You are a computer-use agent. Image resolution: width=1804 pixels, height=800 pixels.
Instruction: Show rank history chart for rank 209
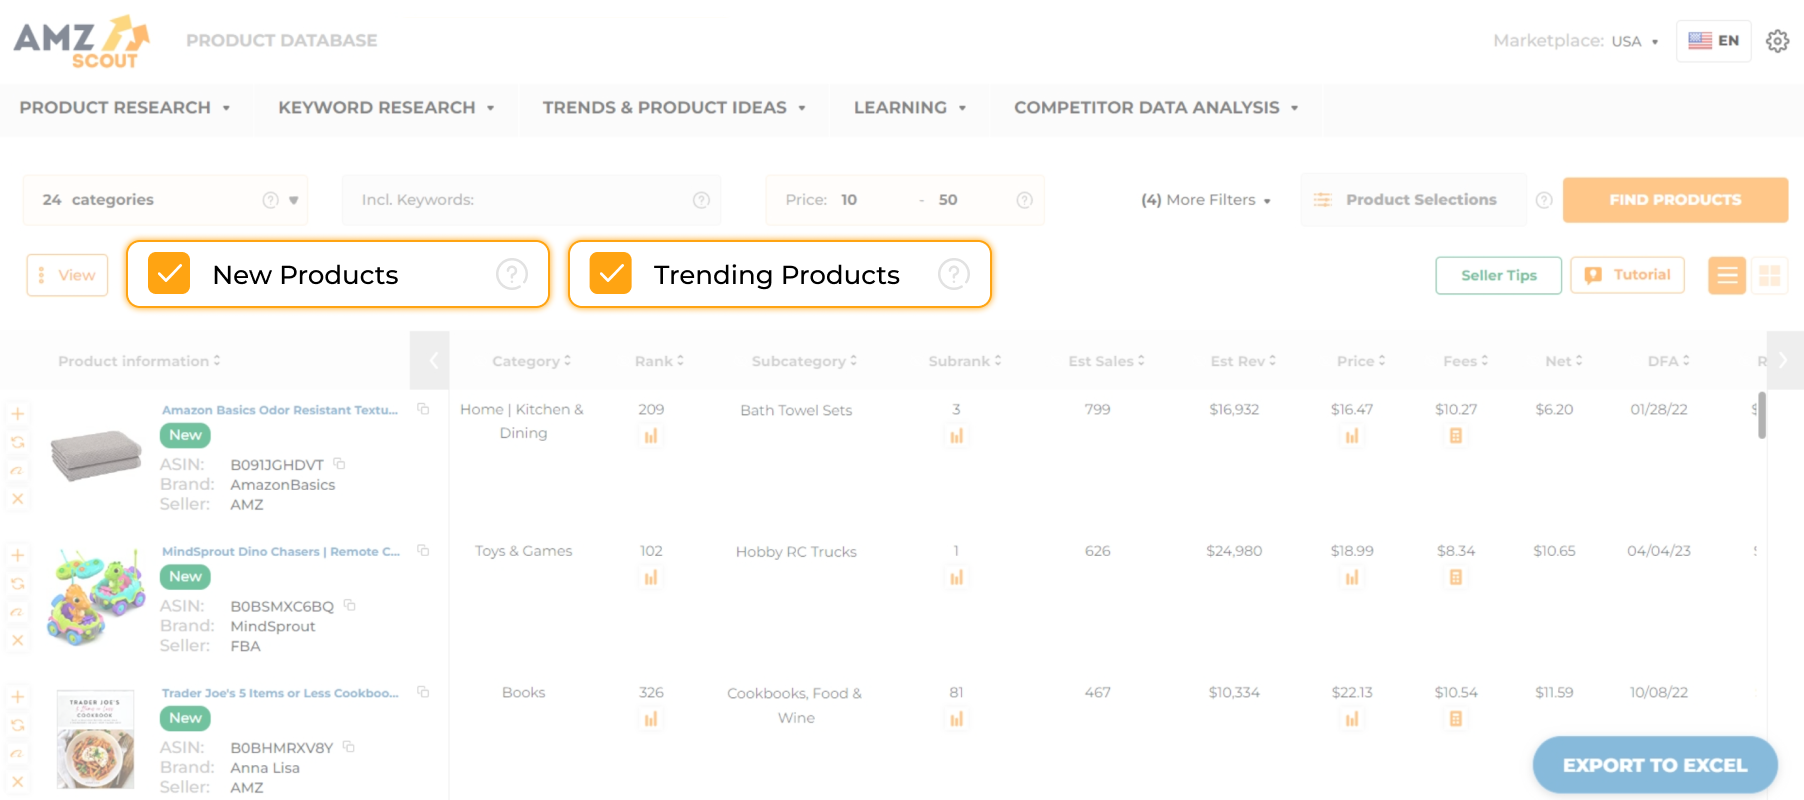(x=651, y=436)
